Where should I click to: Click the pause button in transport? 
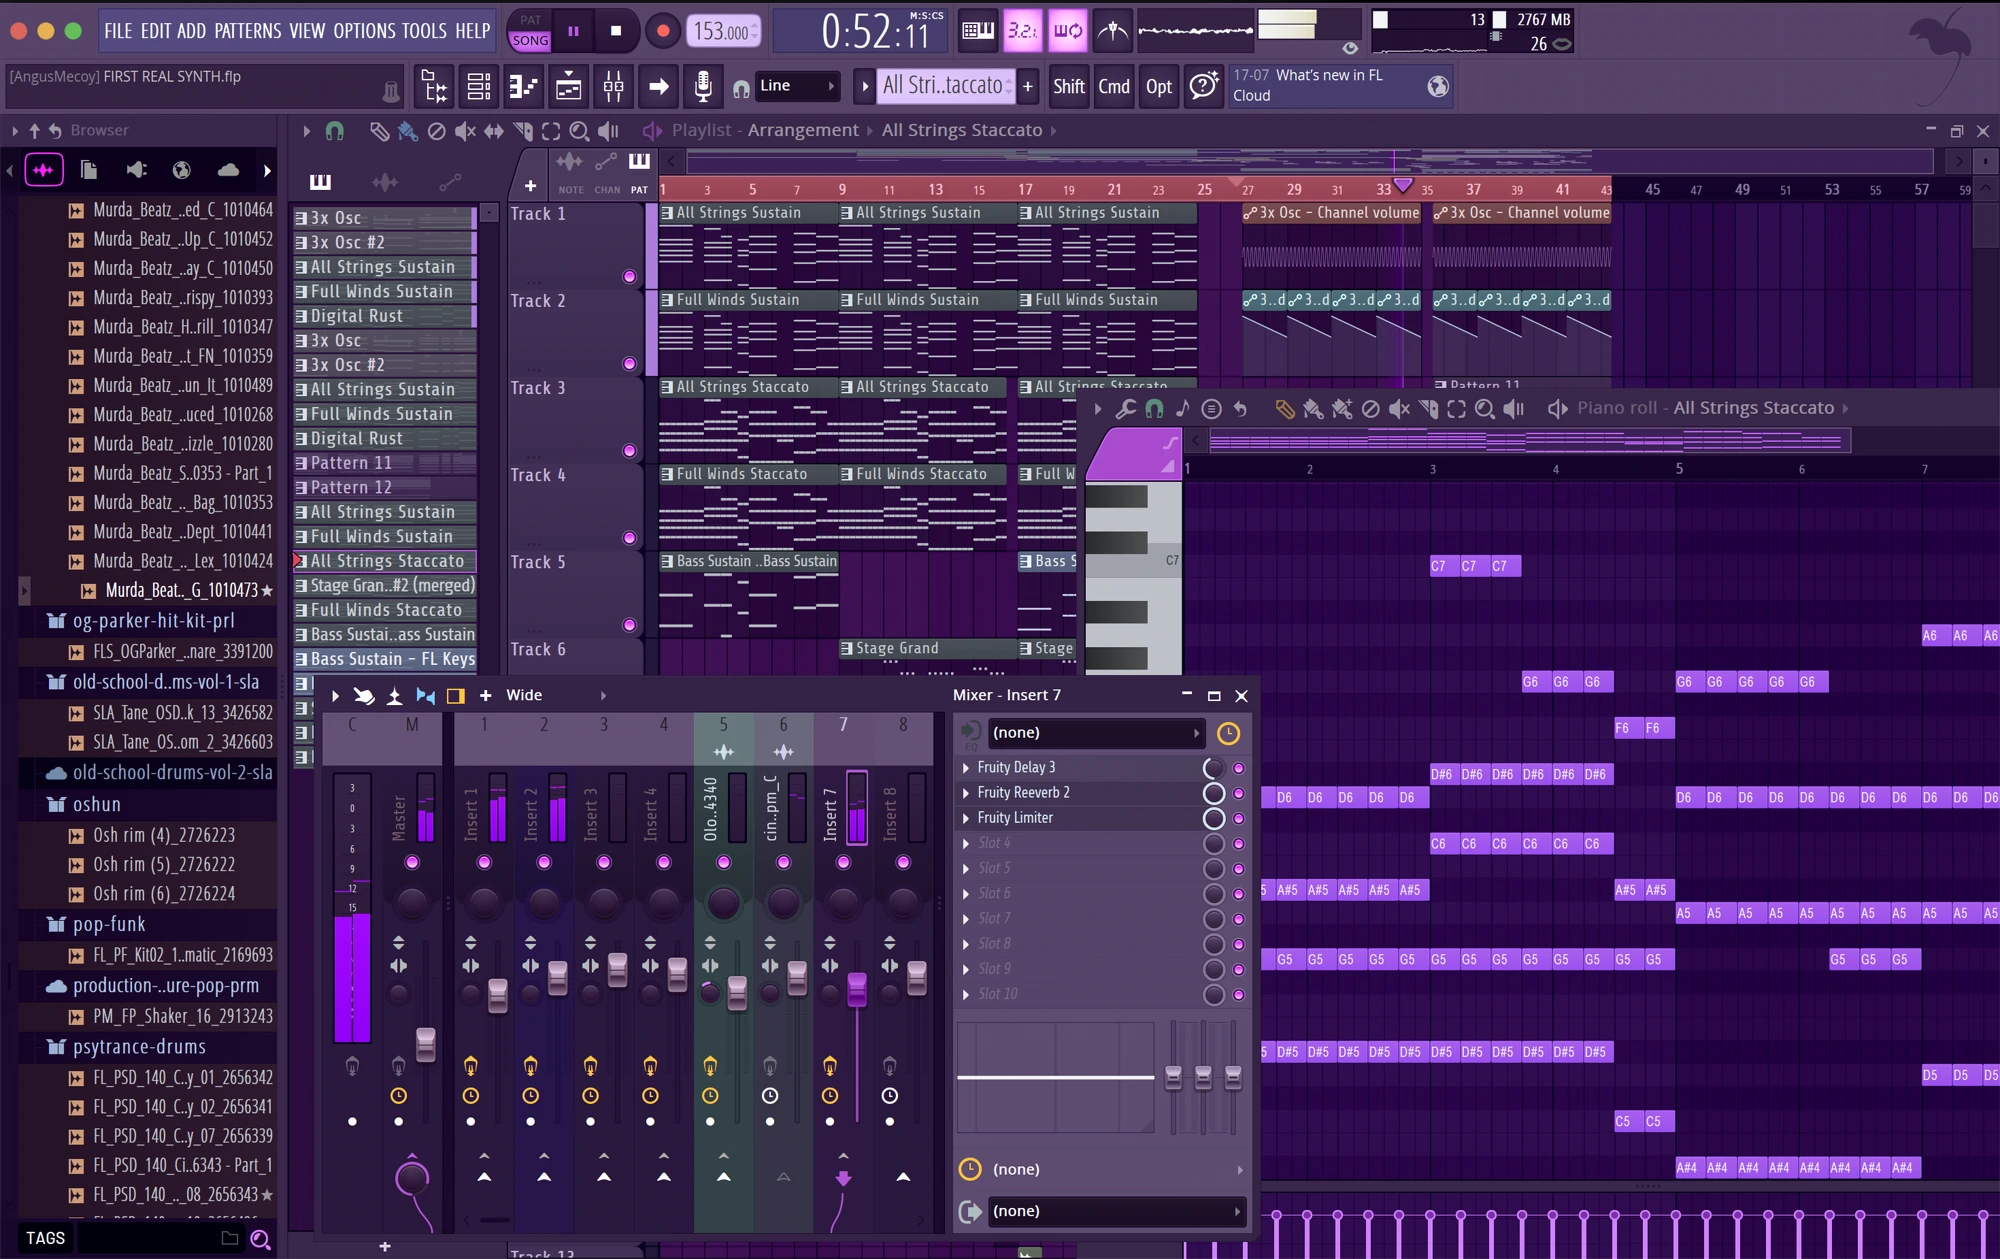point(573,31)
